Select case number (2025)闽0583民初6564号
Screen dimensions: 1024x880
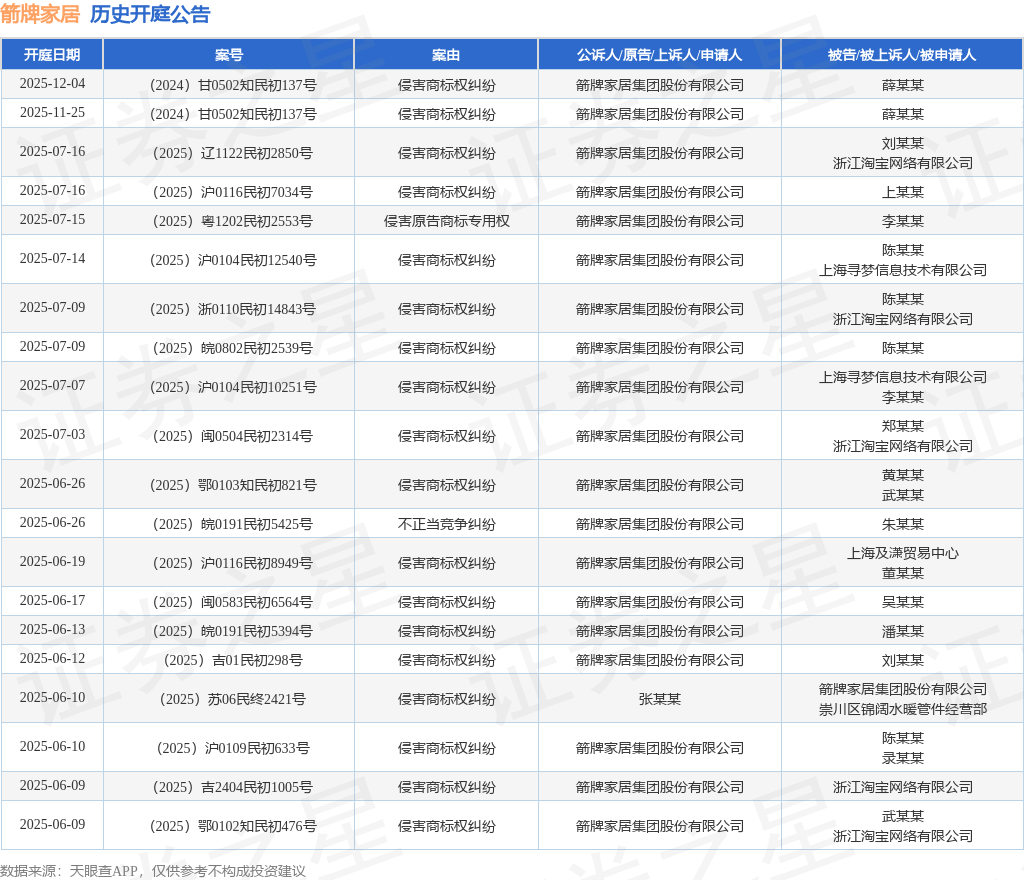pyautogui.click(x=232, y=602)
